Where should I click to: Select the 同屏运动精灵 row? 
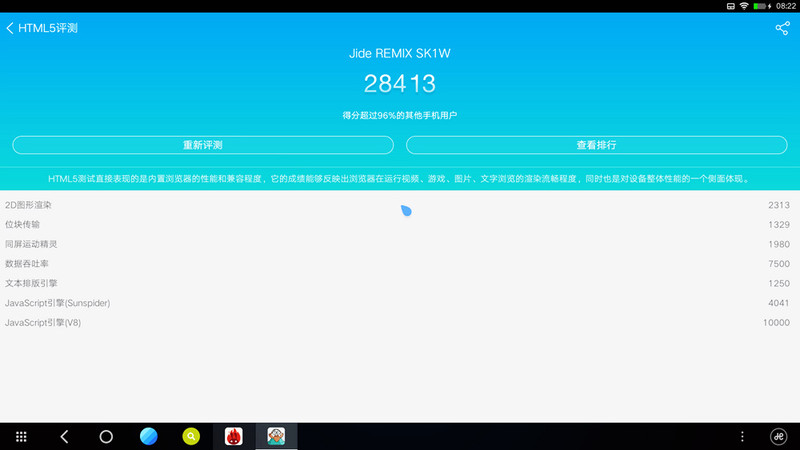tap(400, 244)
